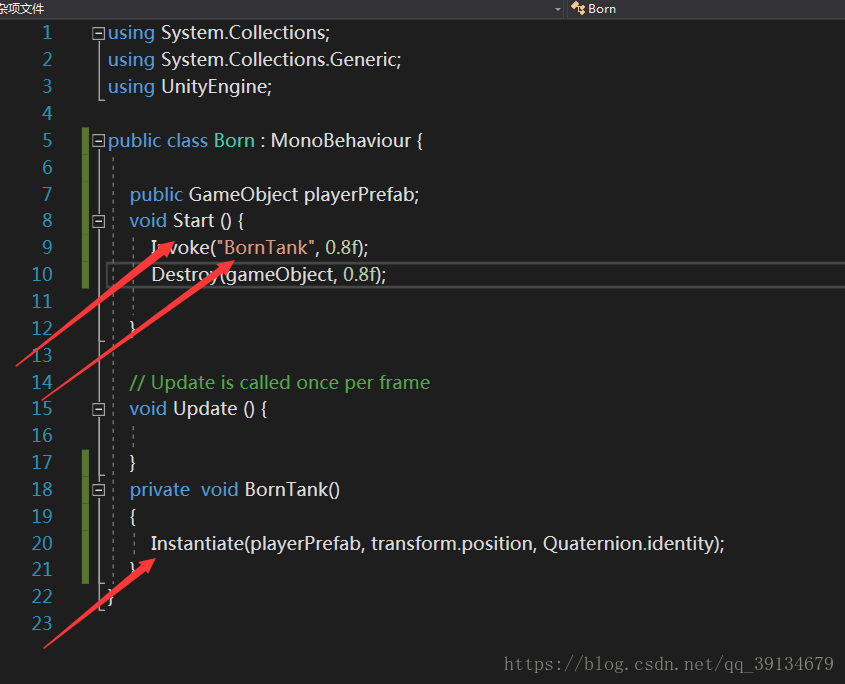Select line number 20 in the gutter
The height and width of the screenshot is (684, 845).
tap(42, 543)
